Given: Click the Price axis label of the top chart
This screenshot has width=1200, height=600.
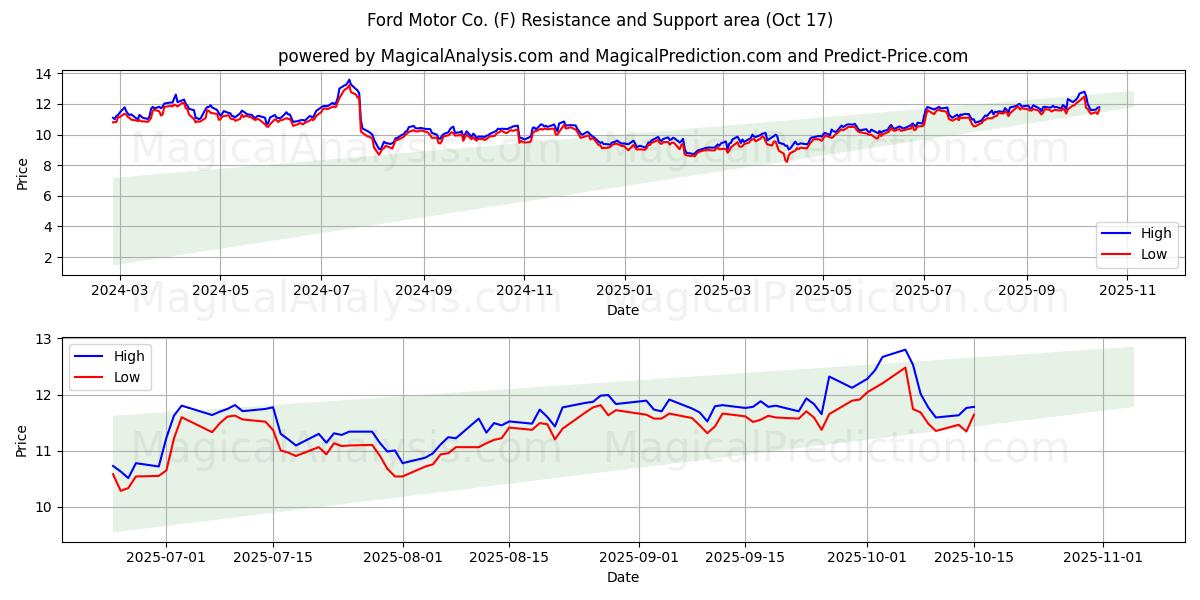Looking at the screenshot, I should pyautogui.click(x=23, y=173).
